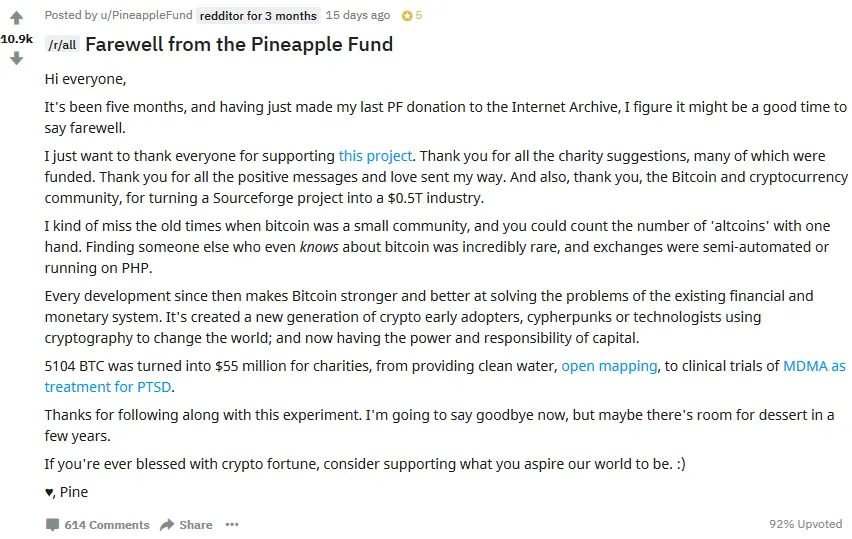The width and height of the screenshot is (852, 539).
Task: Follow the 'open mapping' link
Action: pos(609,366)
